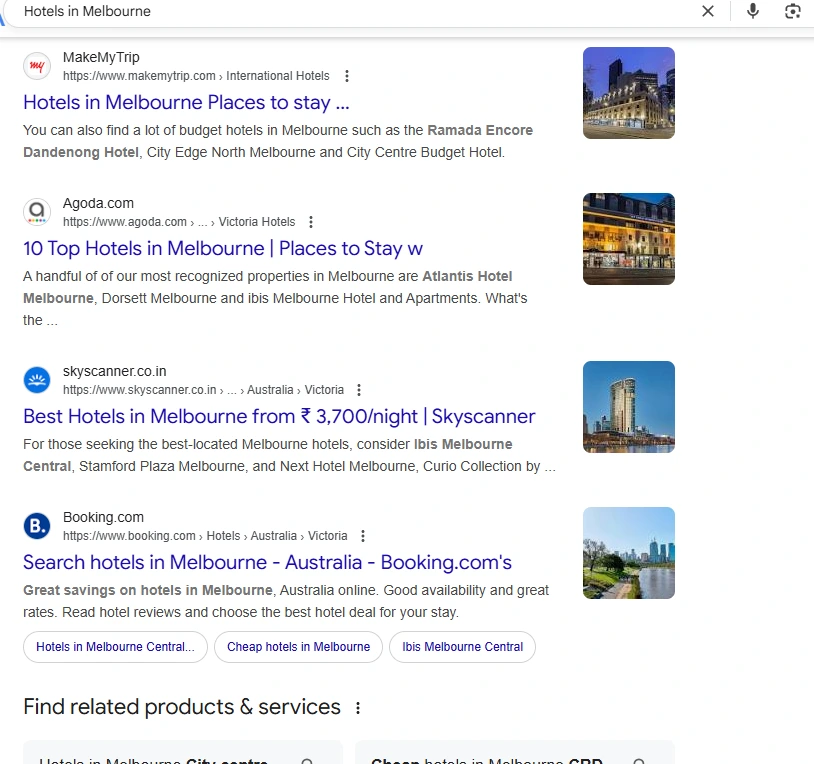
Task: Open more options for MakeMyTrip result
Action: coord(347,76)
